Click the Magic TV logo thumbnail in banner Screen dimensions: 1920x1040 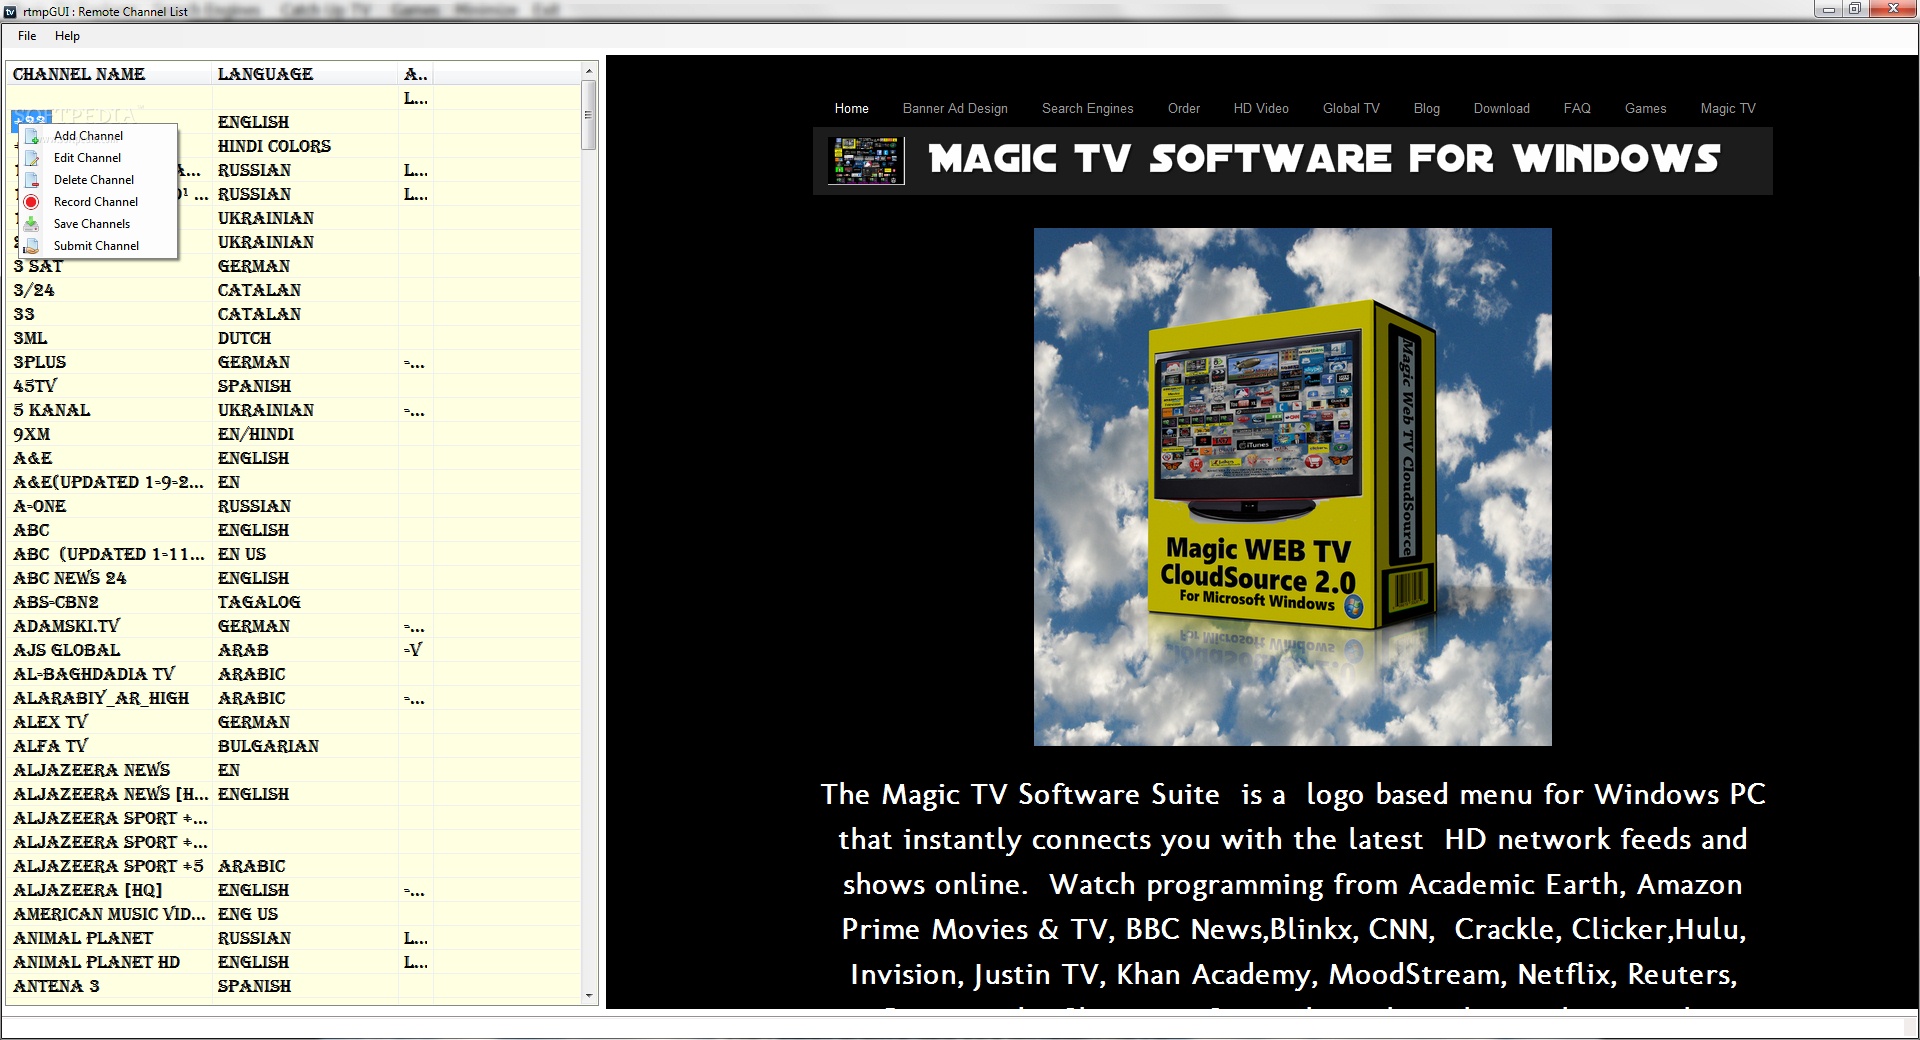pos(866,161)
